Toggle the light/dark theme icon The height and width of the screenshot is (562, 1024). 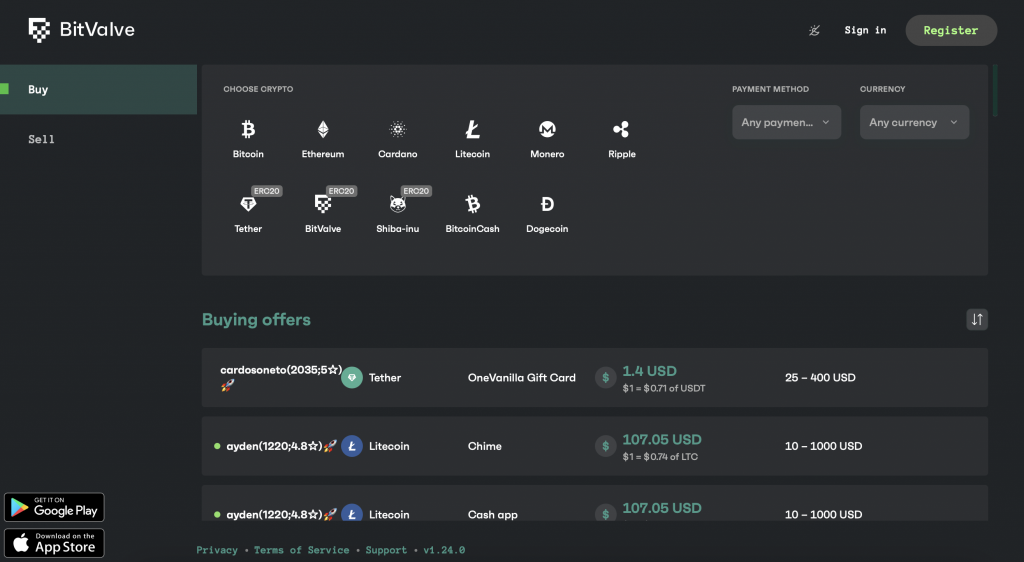click(x=814, y=30)
